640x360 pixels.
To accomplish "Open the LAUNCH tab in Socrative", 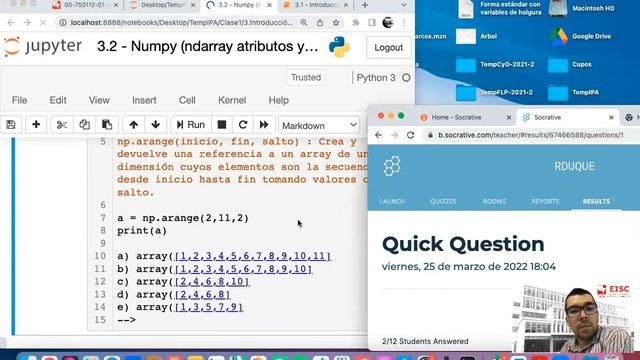I will point(392,201).
